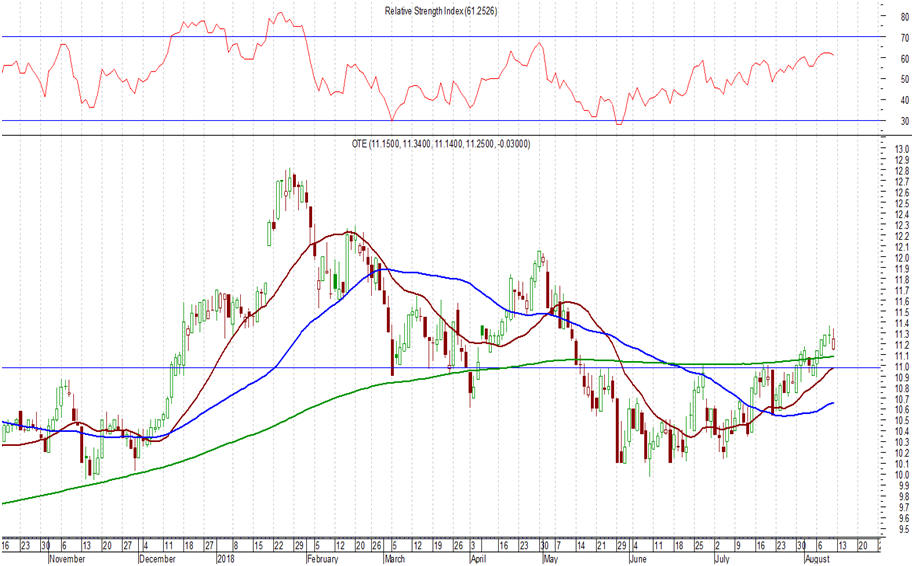
Task: Click the 80 label on RSI axis
Action: [905, 17]
